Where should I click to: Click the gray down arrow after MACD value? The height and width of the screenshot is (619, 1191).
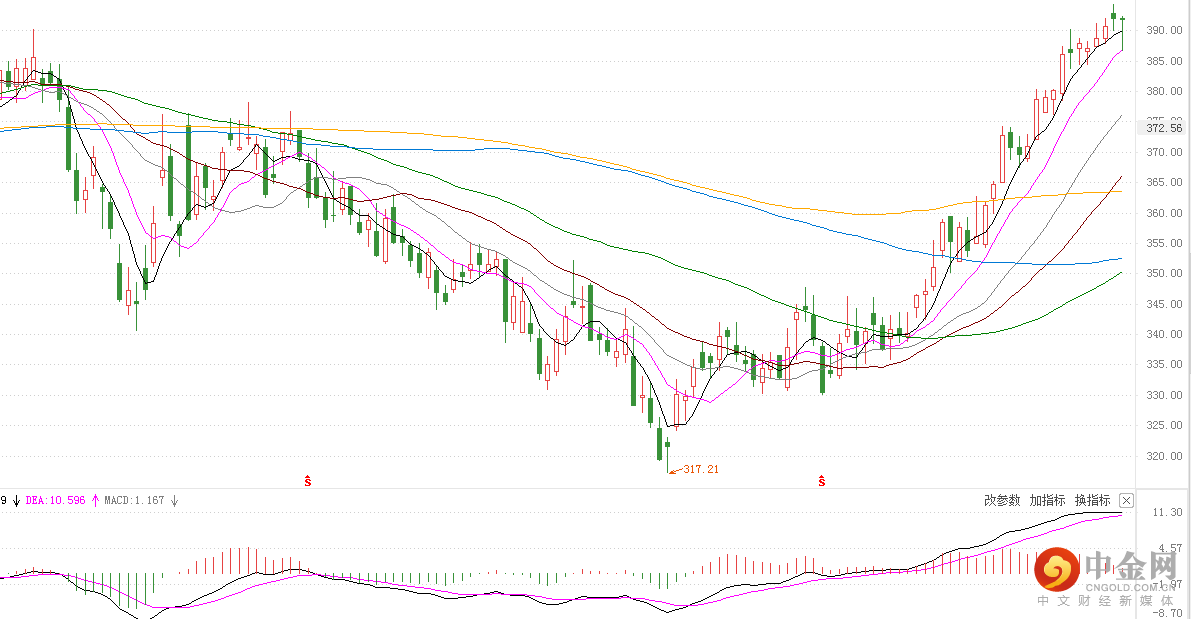point(174,501)
